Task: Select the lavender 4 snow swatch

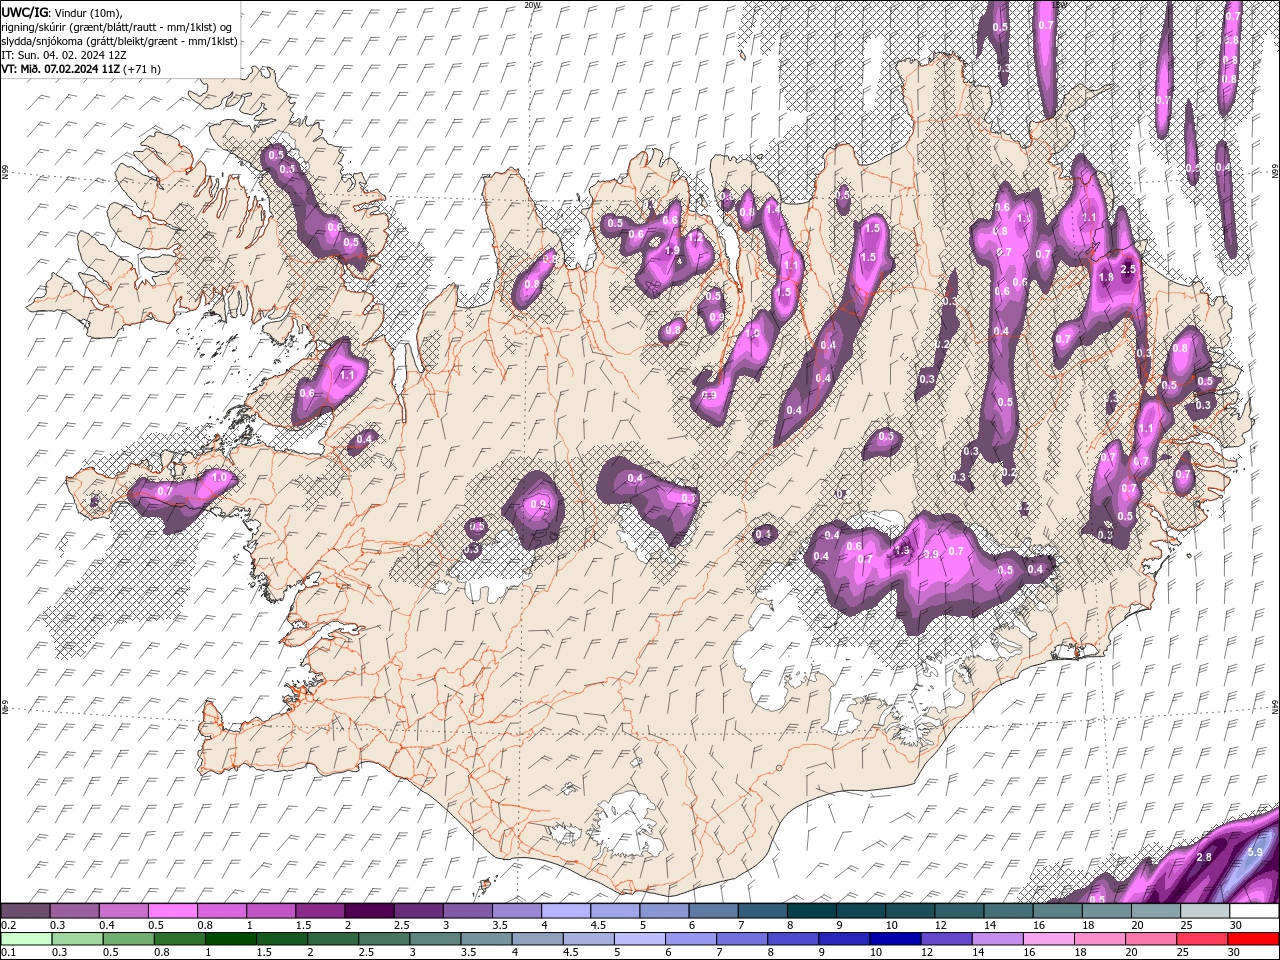Action: (566, 911)
